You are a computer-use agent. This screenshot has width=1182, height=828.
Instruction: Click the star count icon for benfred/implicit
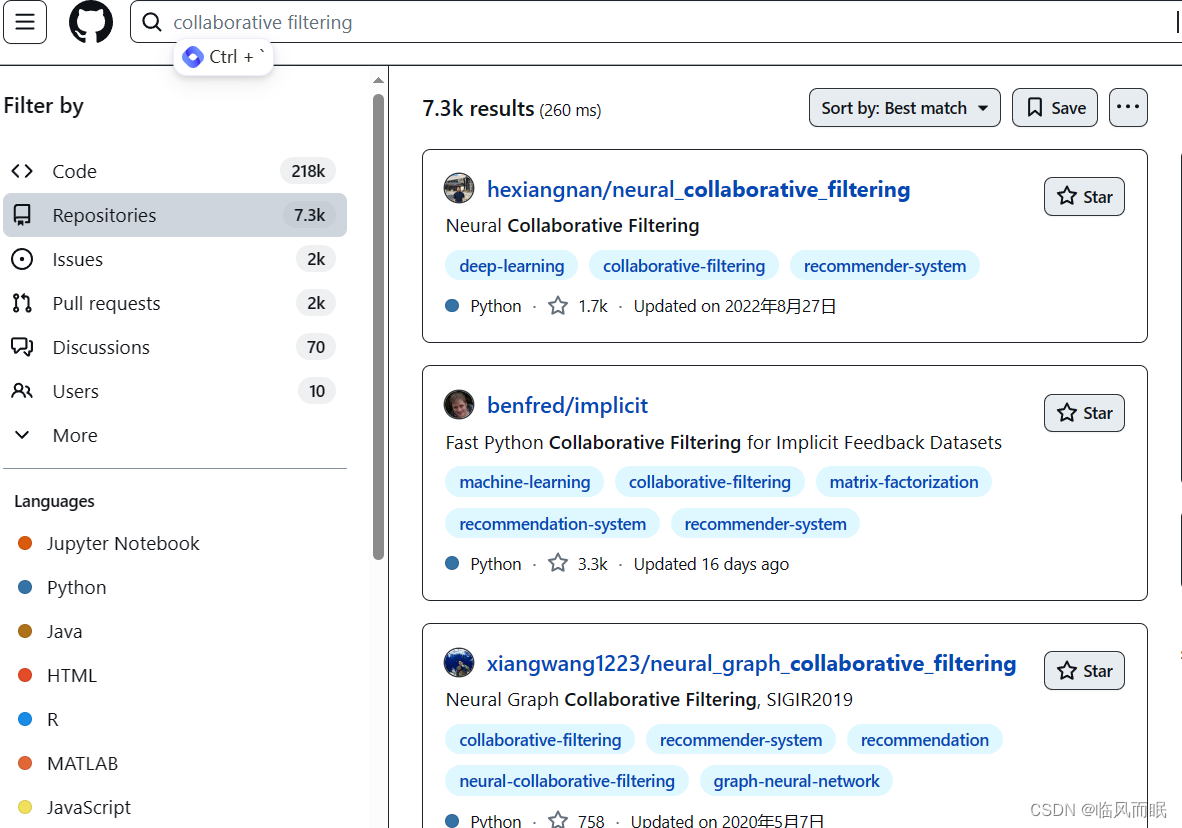[x=558, y=564]
